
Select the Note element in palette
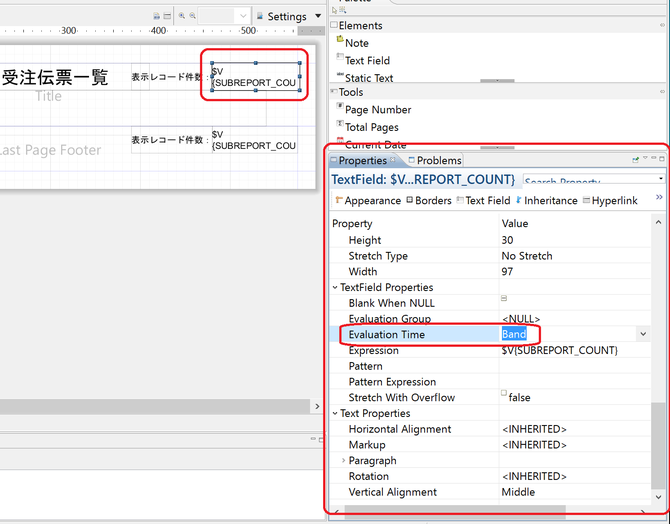356,43
